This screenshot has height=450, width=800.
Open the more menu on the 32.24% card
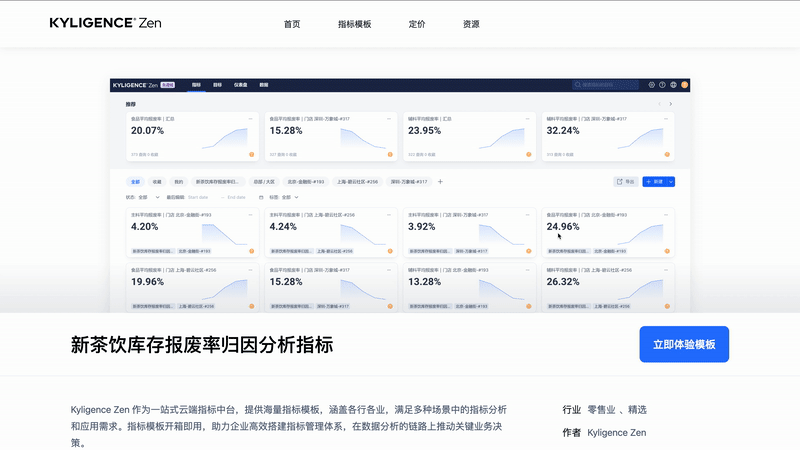[666, 119]
